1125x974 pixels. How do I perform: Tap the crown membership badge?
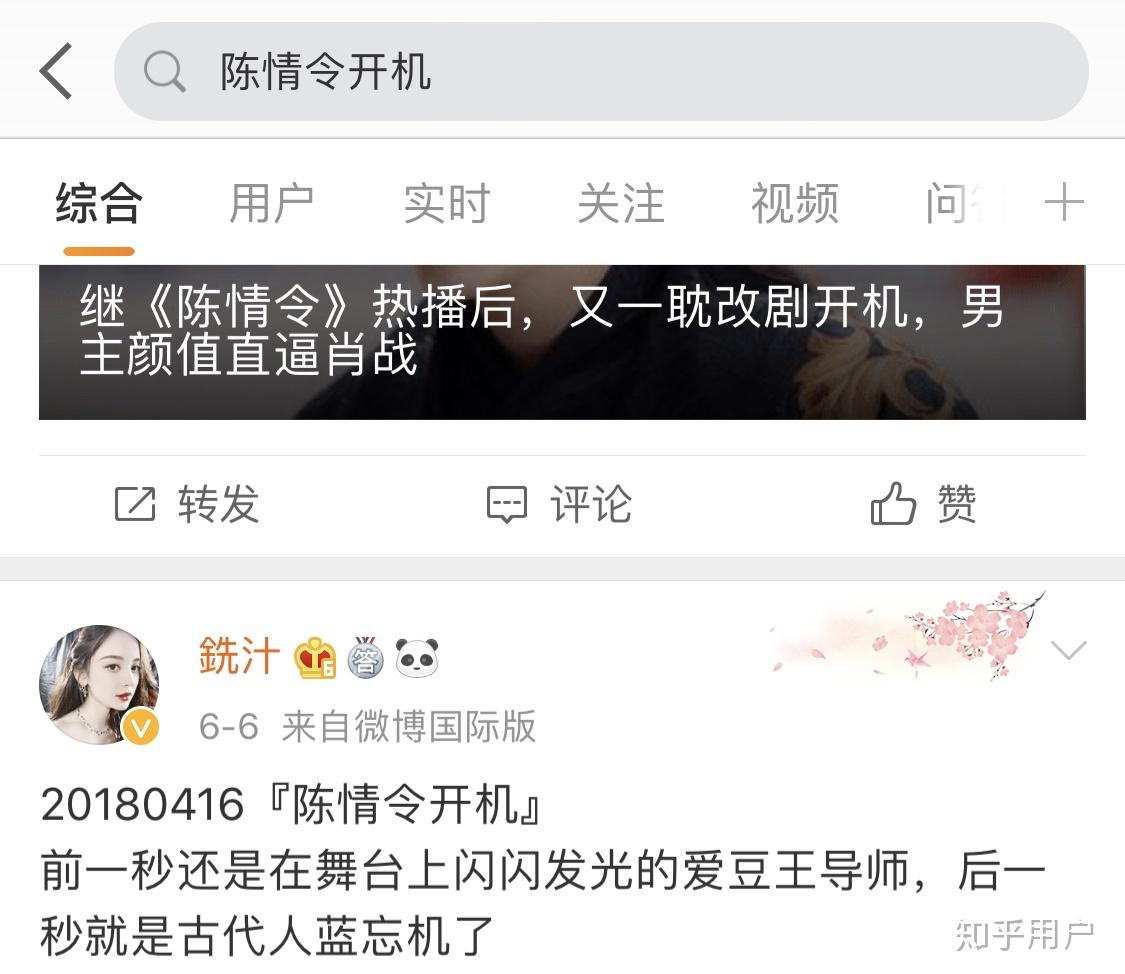(x=314, y=657)
